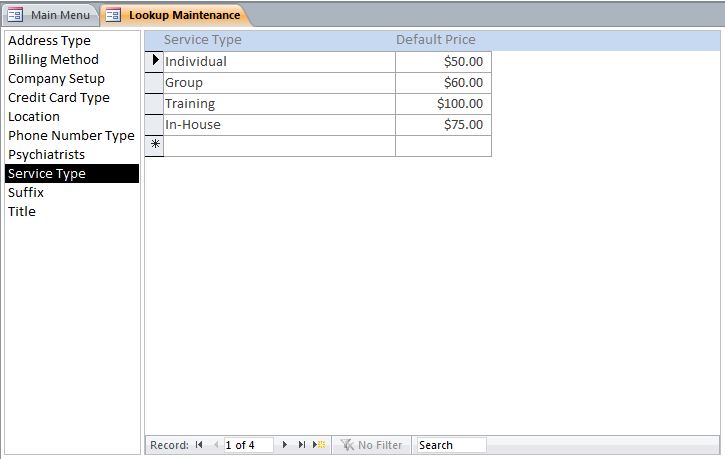
Task: Click the $60.00 default price cell
Action: coord(443,83)
